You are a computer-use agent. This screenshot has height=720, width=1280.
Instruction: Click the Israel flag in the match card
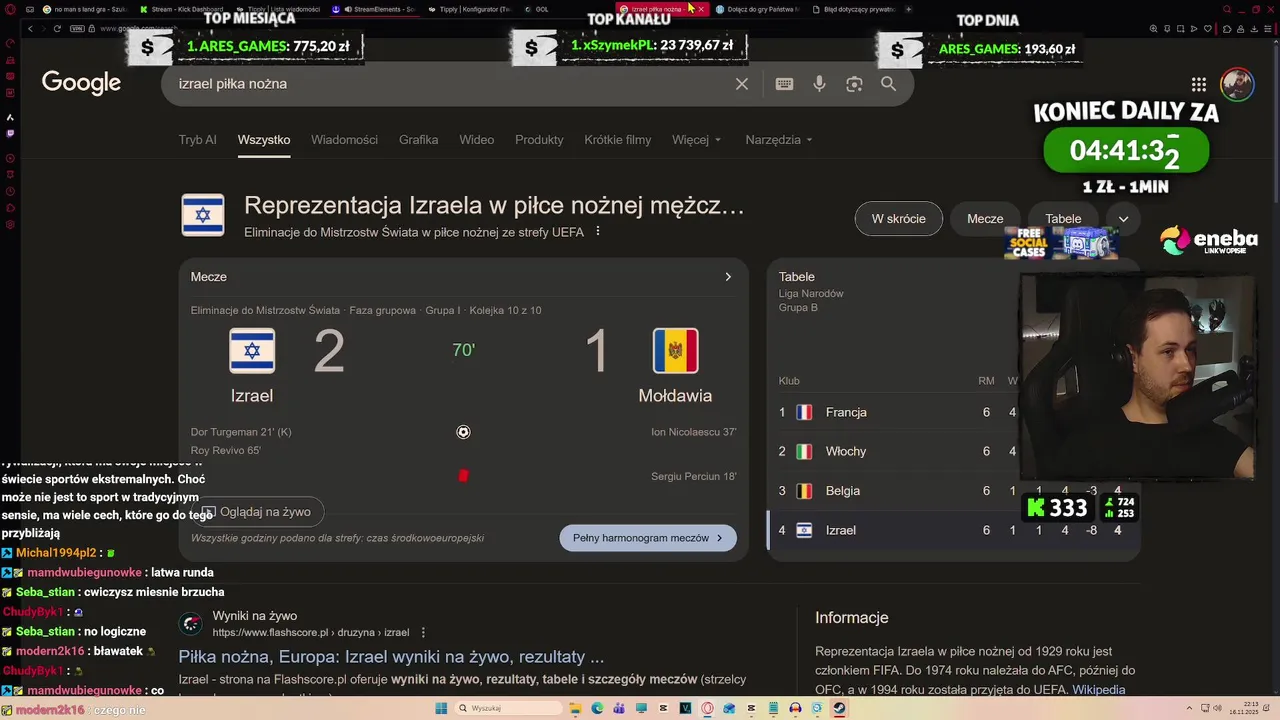pyautogui.click(x=252, y=351)
